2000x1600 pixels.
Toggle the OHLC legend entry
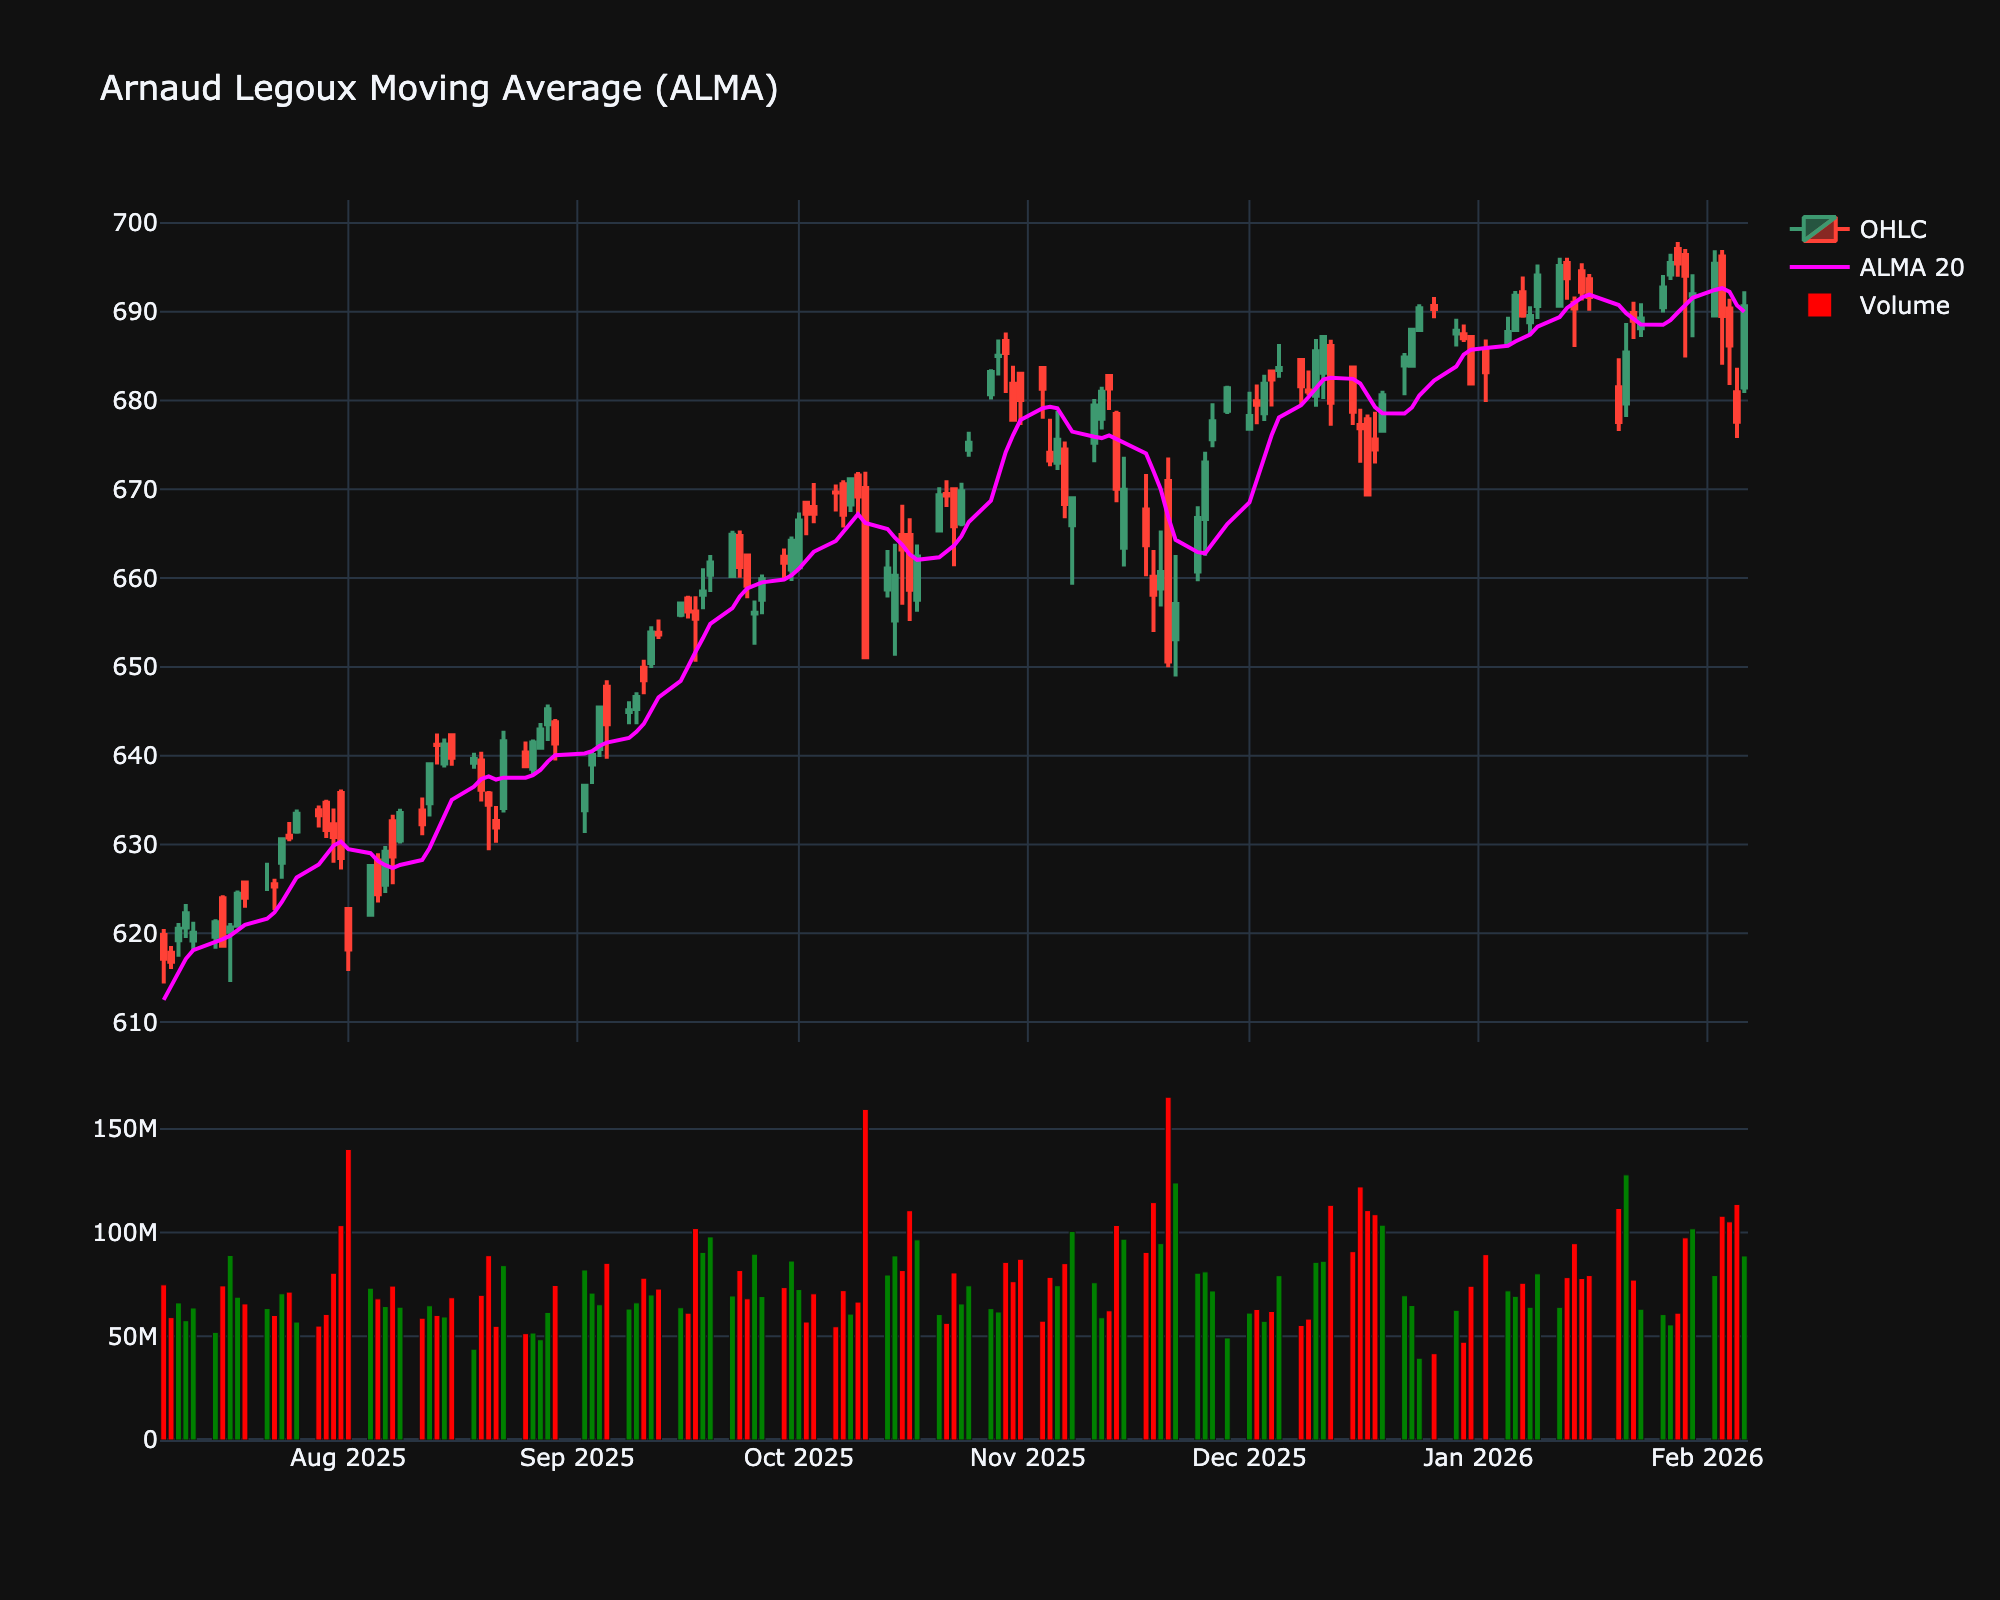pyautogui.click(x=1892, y=229)
